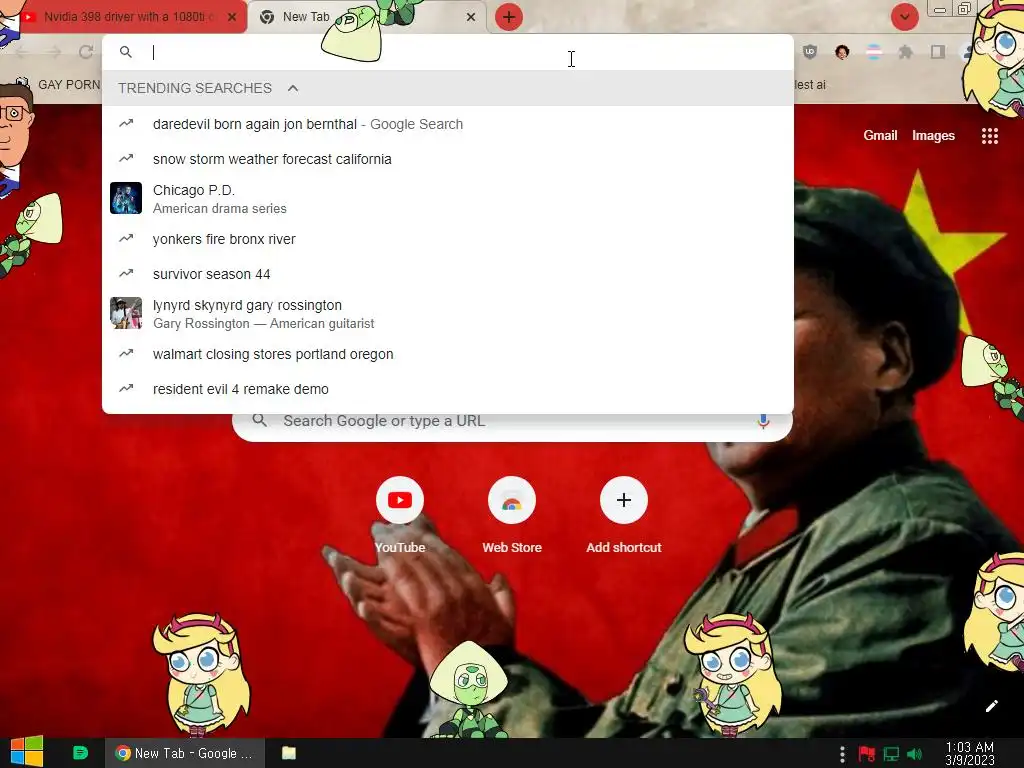Click the Chicago P.D. poster thumbnail
The height and width of the screenshot is (768, 1024).
126,198
